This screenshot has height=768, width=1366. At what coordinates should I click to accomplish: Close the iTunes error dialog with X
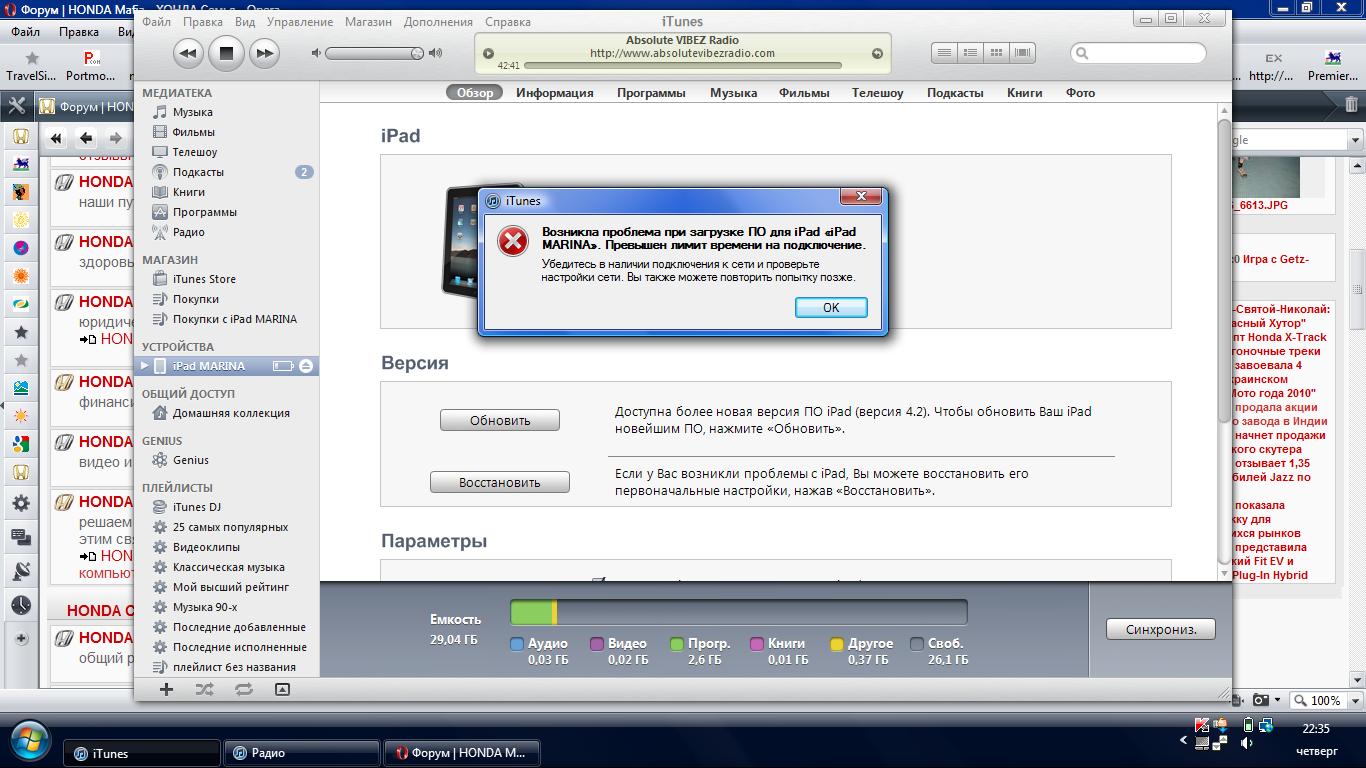tap(860, 196)
